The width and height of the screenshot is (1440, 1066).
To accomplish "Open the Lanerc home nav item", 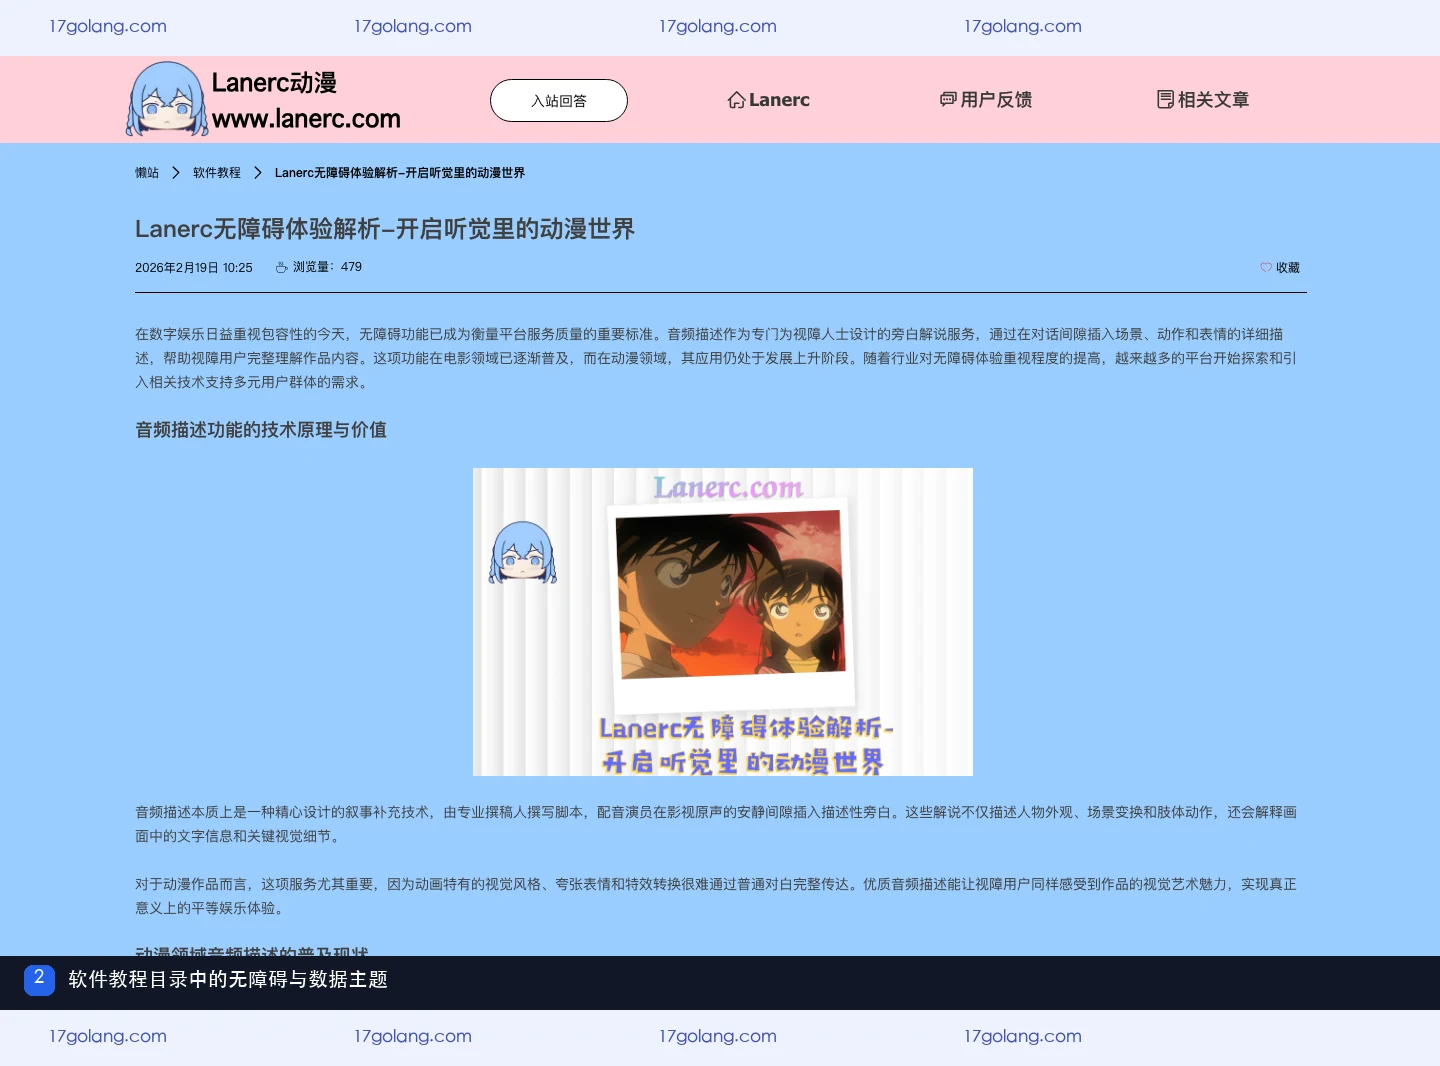I will [768, 100].
